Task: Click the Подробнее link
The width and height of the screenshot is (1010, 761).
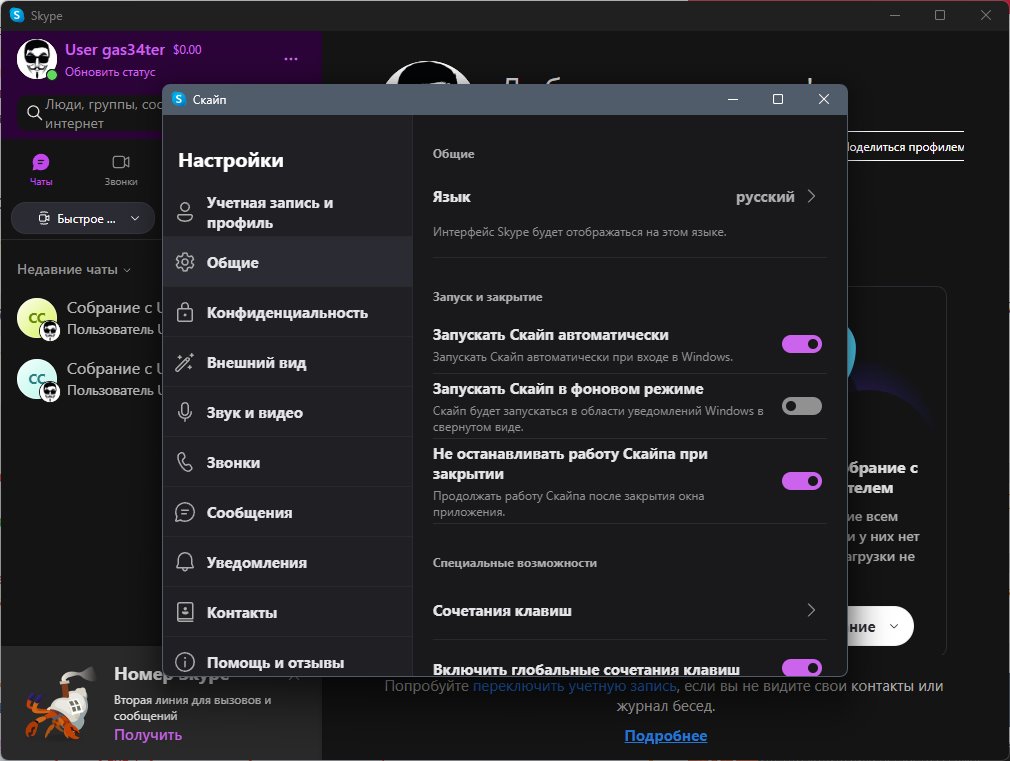Action: pyautogui.click(x=665, y=736)
